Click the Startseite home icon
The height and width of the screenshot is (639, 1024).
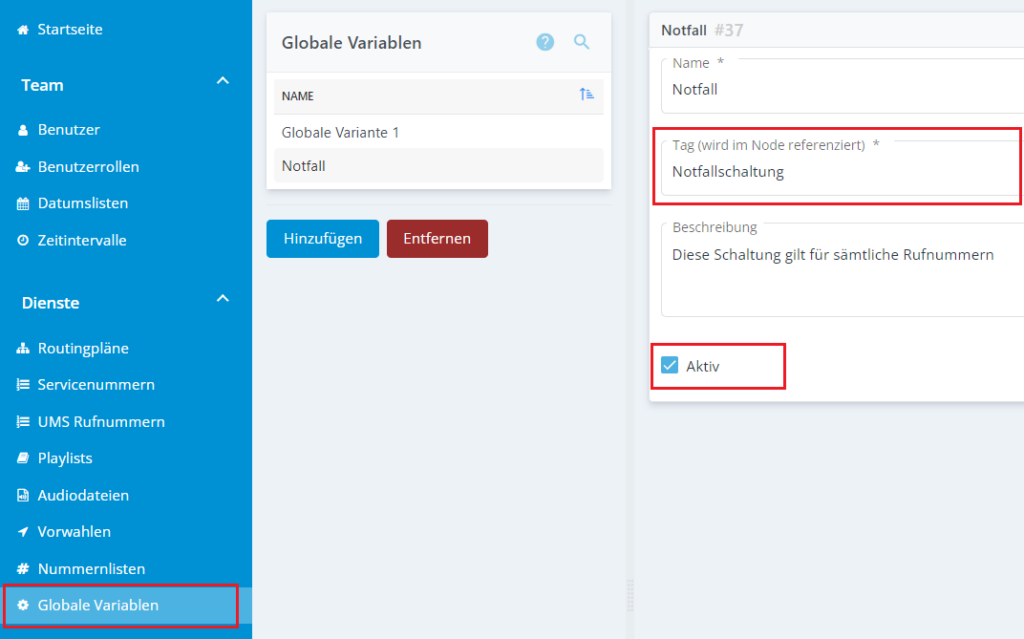pyautogui.click(x=23, y=30)
